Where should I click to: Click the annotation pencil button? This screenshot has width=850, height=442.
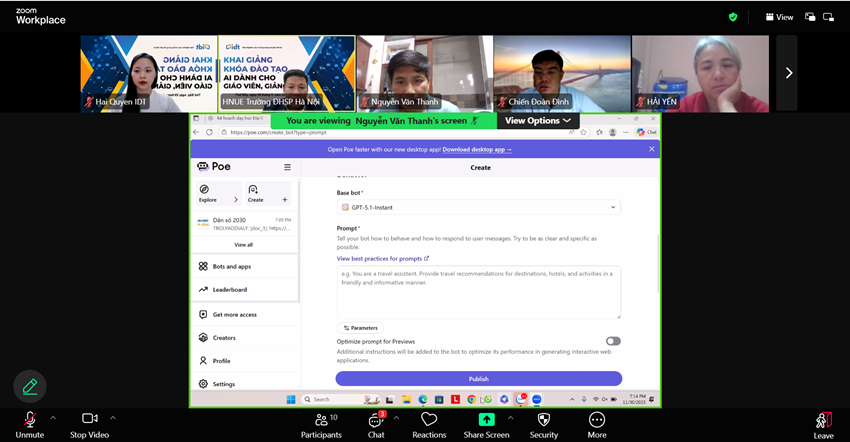30,386
